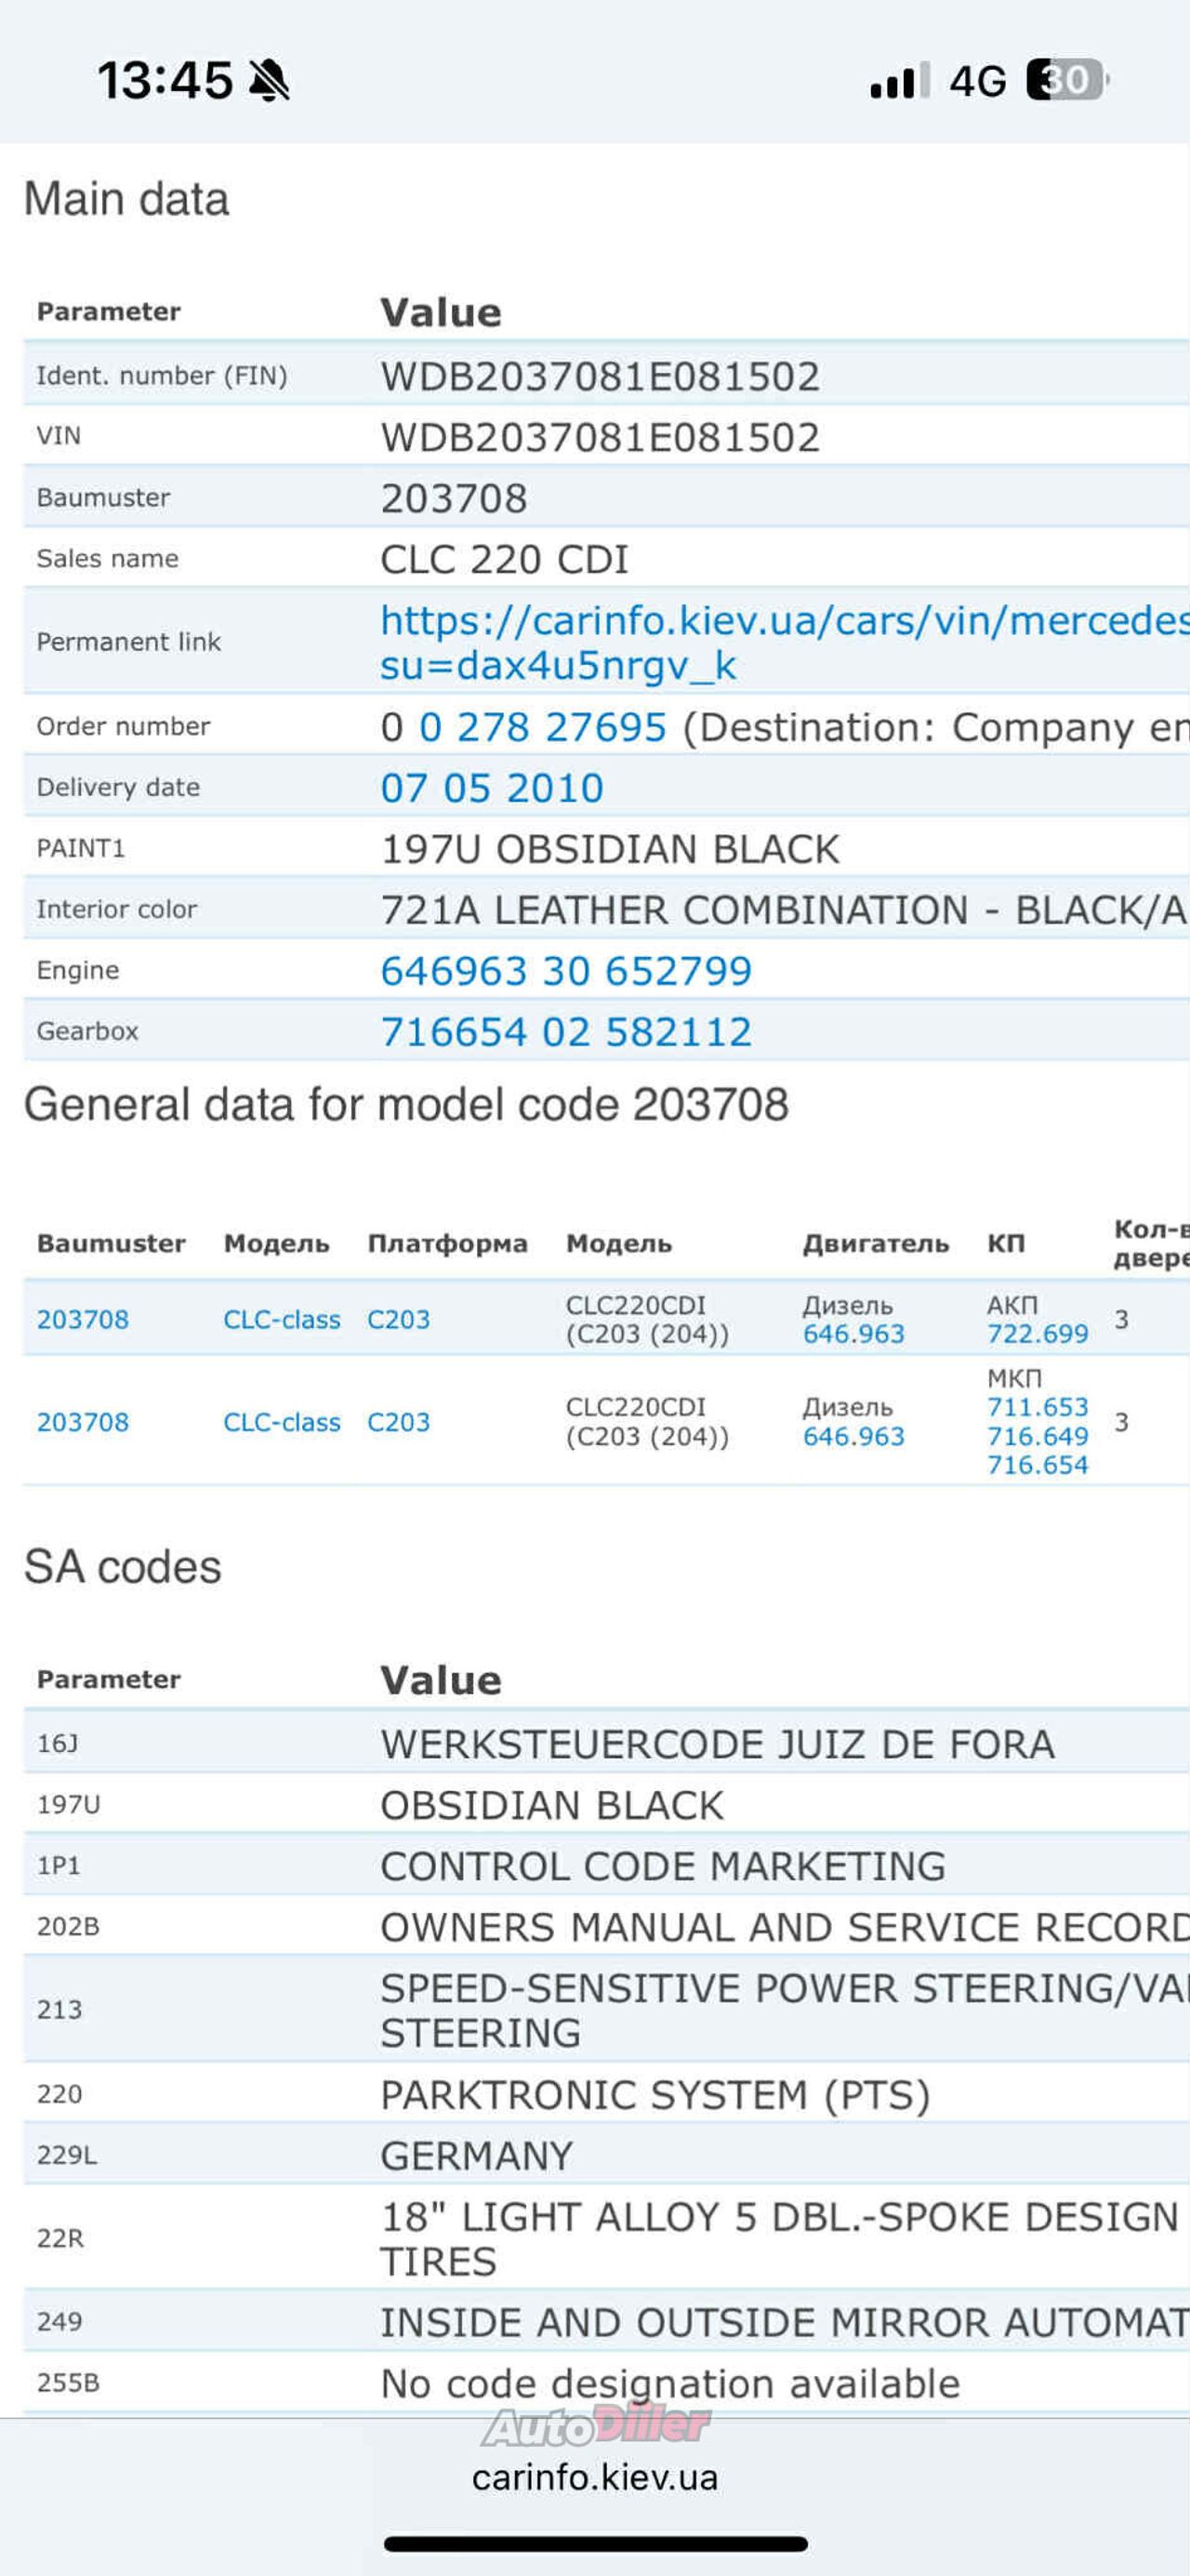Open gearbox code 722.699 link
The height and width of the screenshot is (2576, 1190).
point(1037,1334)
